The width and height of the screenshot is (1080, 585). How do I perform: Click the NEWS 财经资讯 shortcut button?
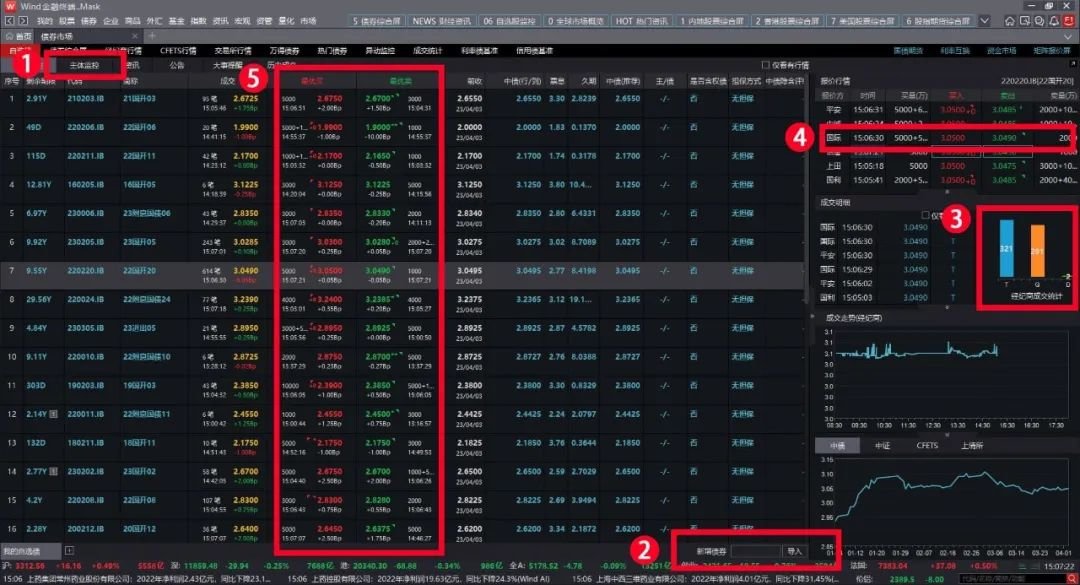coord(442,21)
